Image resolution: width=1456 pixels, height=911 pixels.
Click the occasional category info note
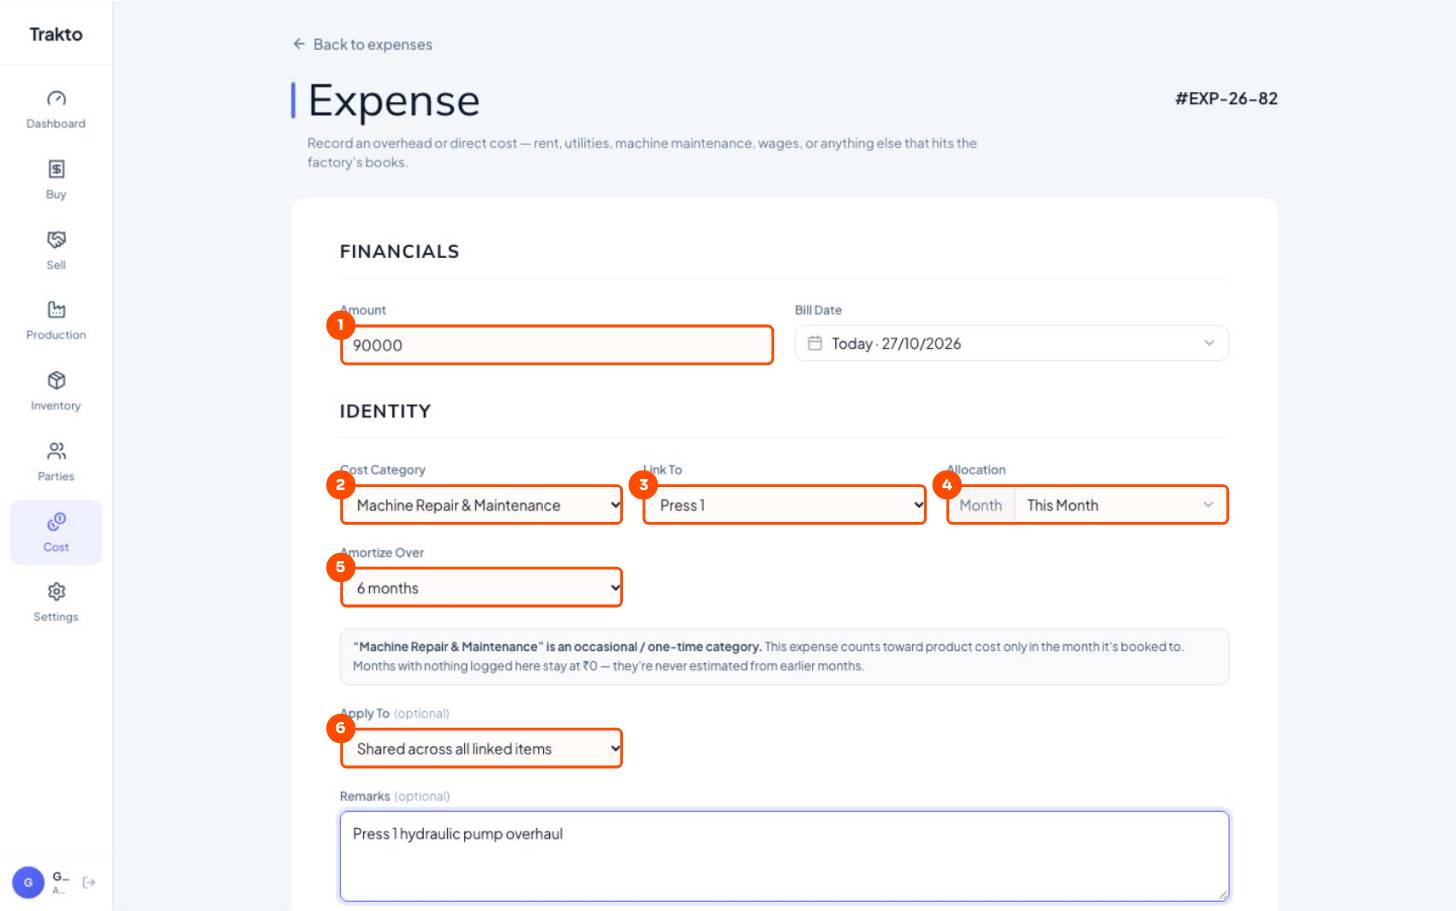[784, 656]
